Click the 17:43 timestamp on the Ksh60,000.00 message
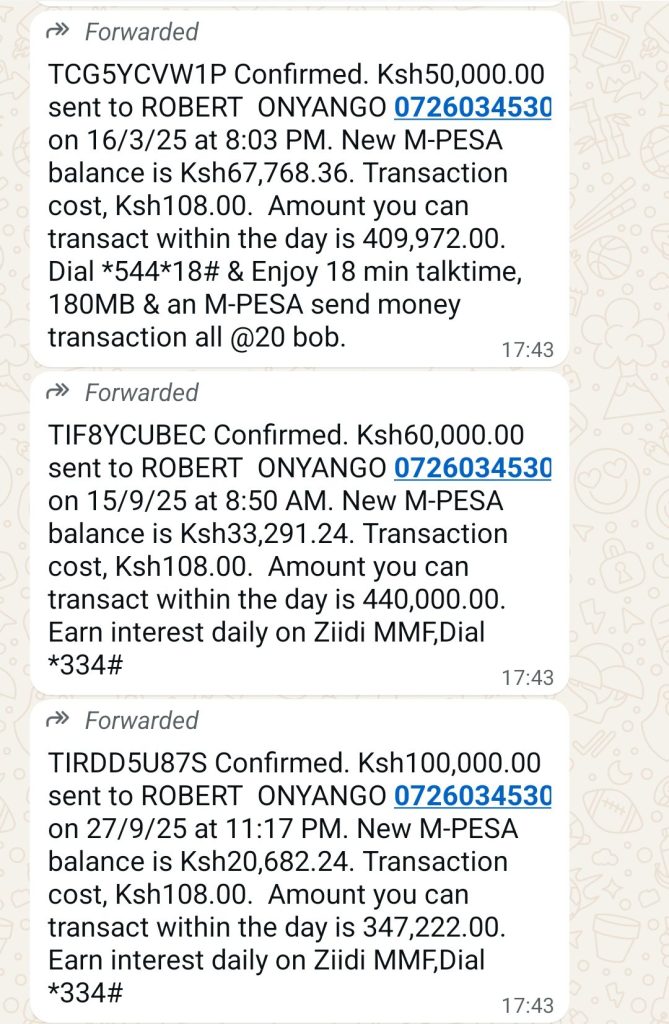 (527, 678)
